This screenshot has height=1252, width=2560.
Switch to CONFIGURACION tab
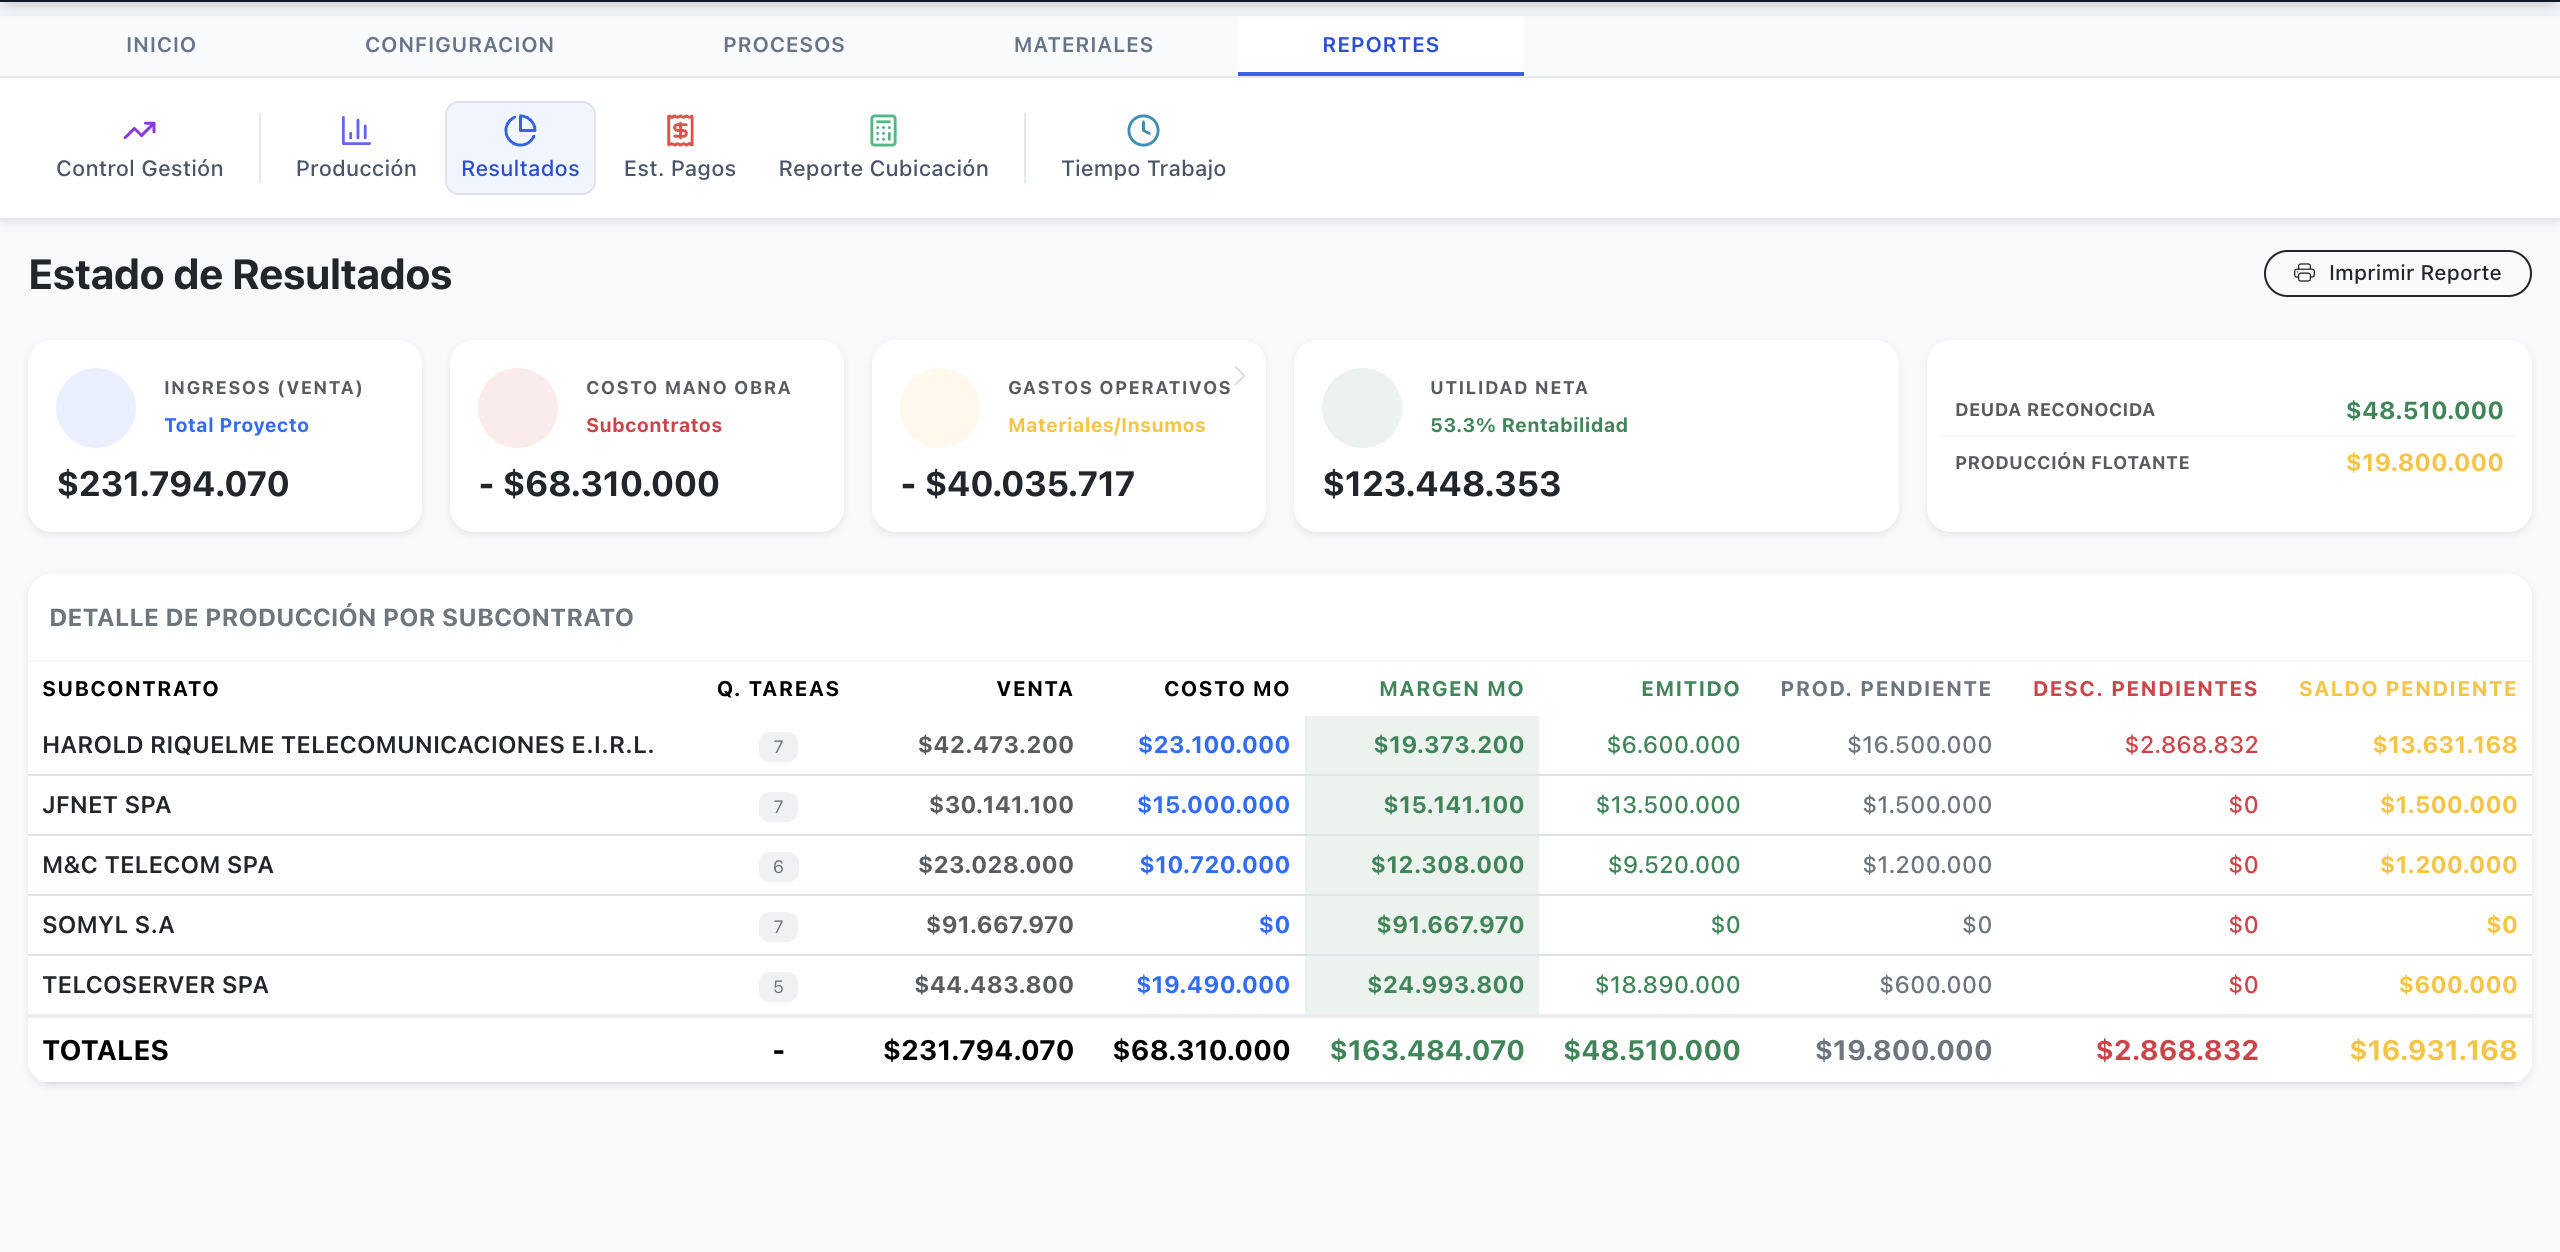pos(459,45)
